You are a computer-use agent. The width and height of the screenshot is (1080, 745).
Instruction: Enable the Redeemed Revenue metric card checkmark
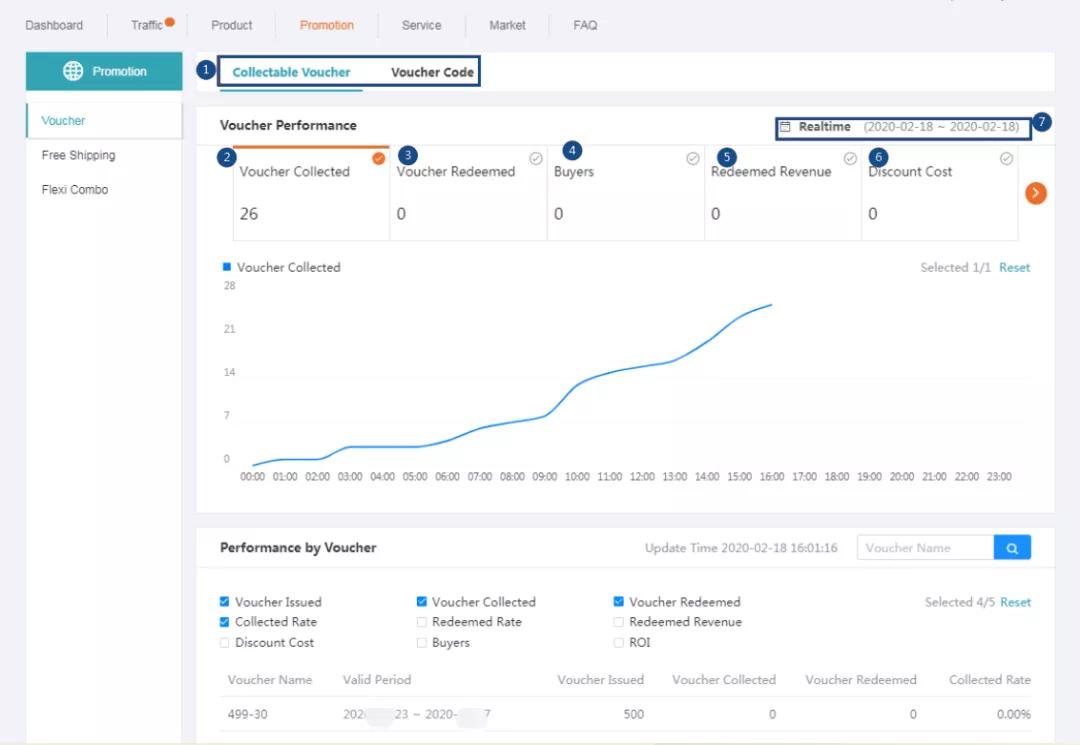pos(850,158)
